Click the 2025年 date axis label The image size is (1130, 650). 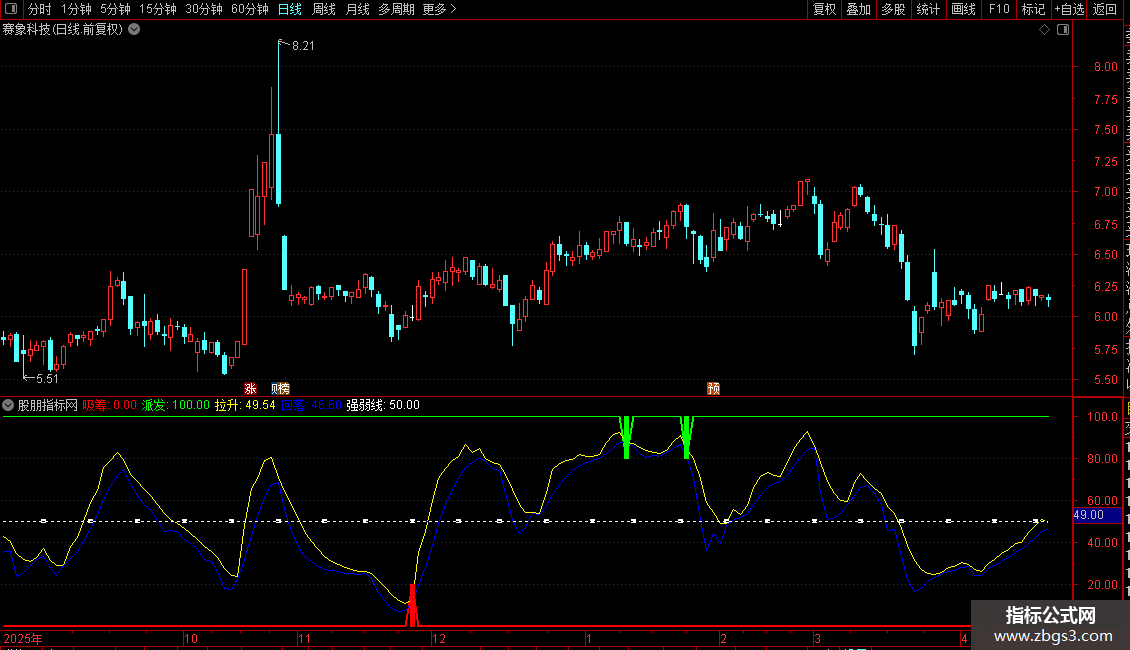pyautogui.click(x=23, y=638)
